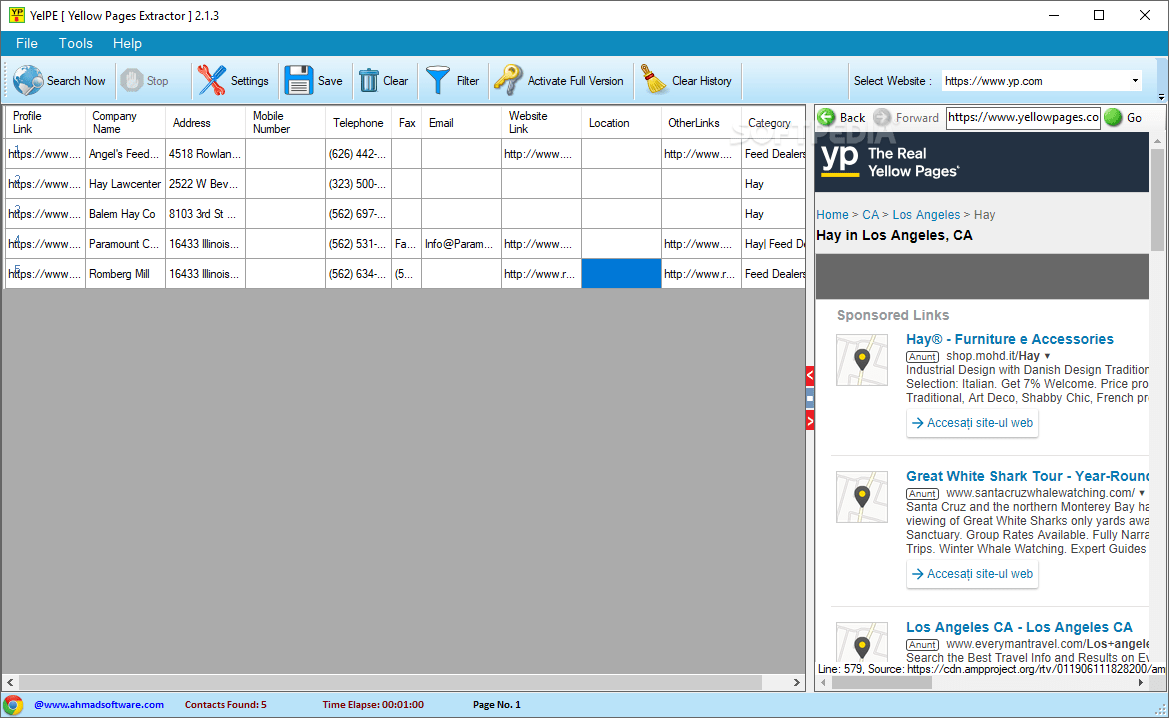Open the Help menu
Viewport: 1169px width, 718px height.
tap(127, 43)
